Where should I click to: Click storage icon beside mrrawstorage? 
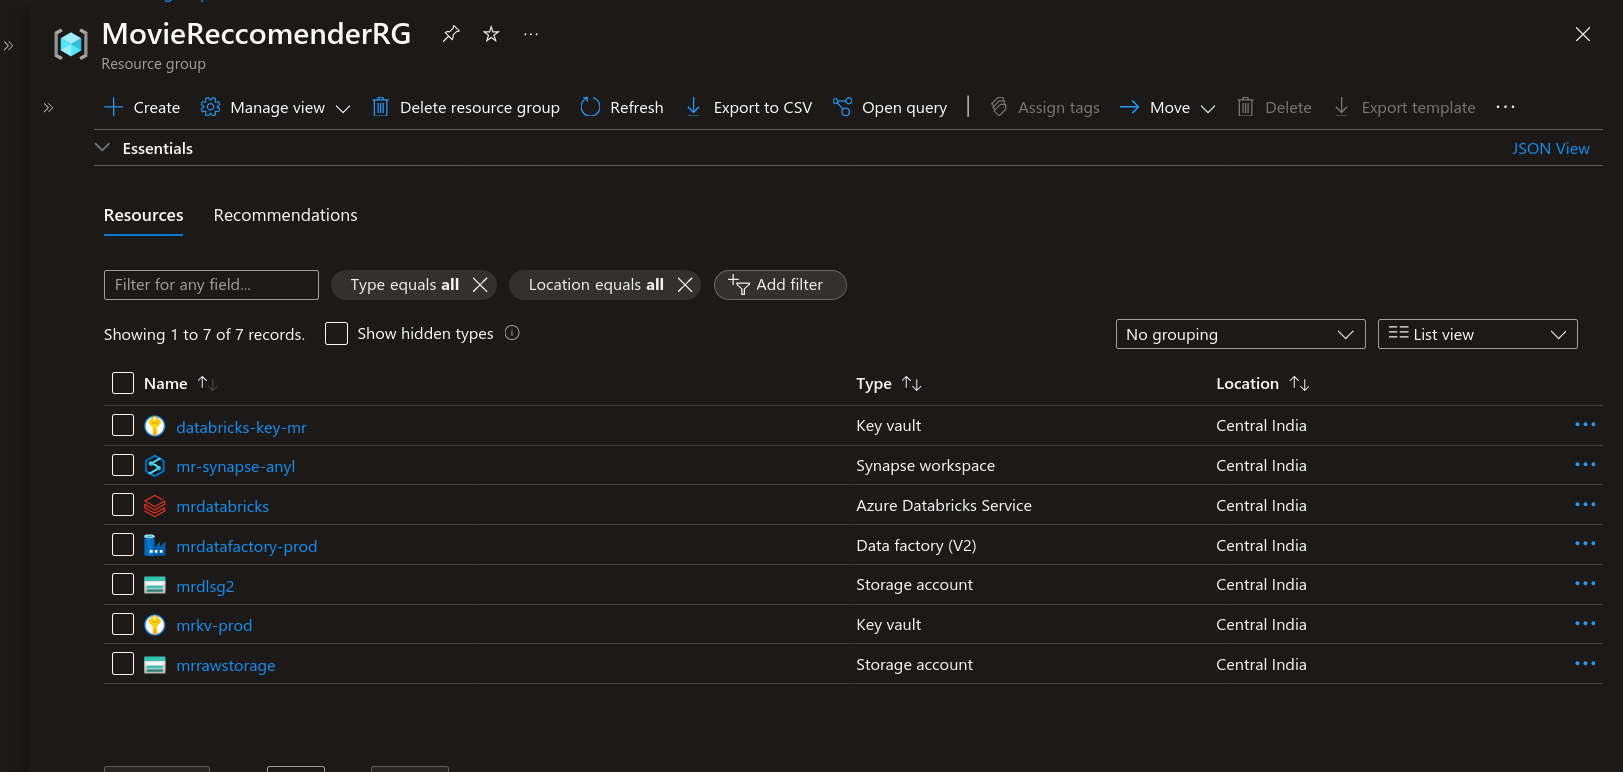(x=155, y=665)
